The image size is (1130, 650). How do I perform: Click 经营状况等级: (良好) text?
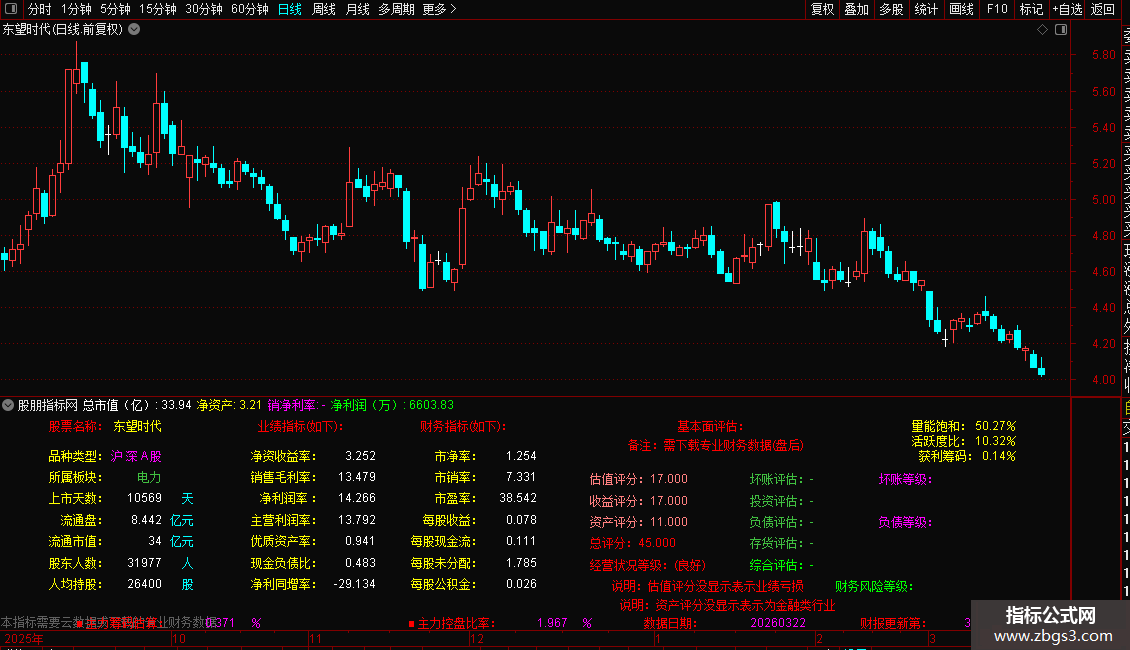click(x=648, y=565)
